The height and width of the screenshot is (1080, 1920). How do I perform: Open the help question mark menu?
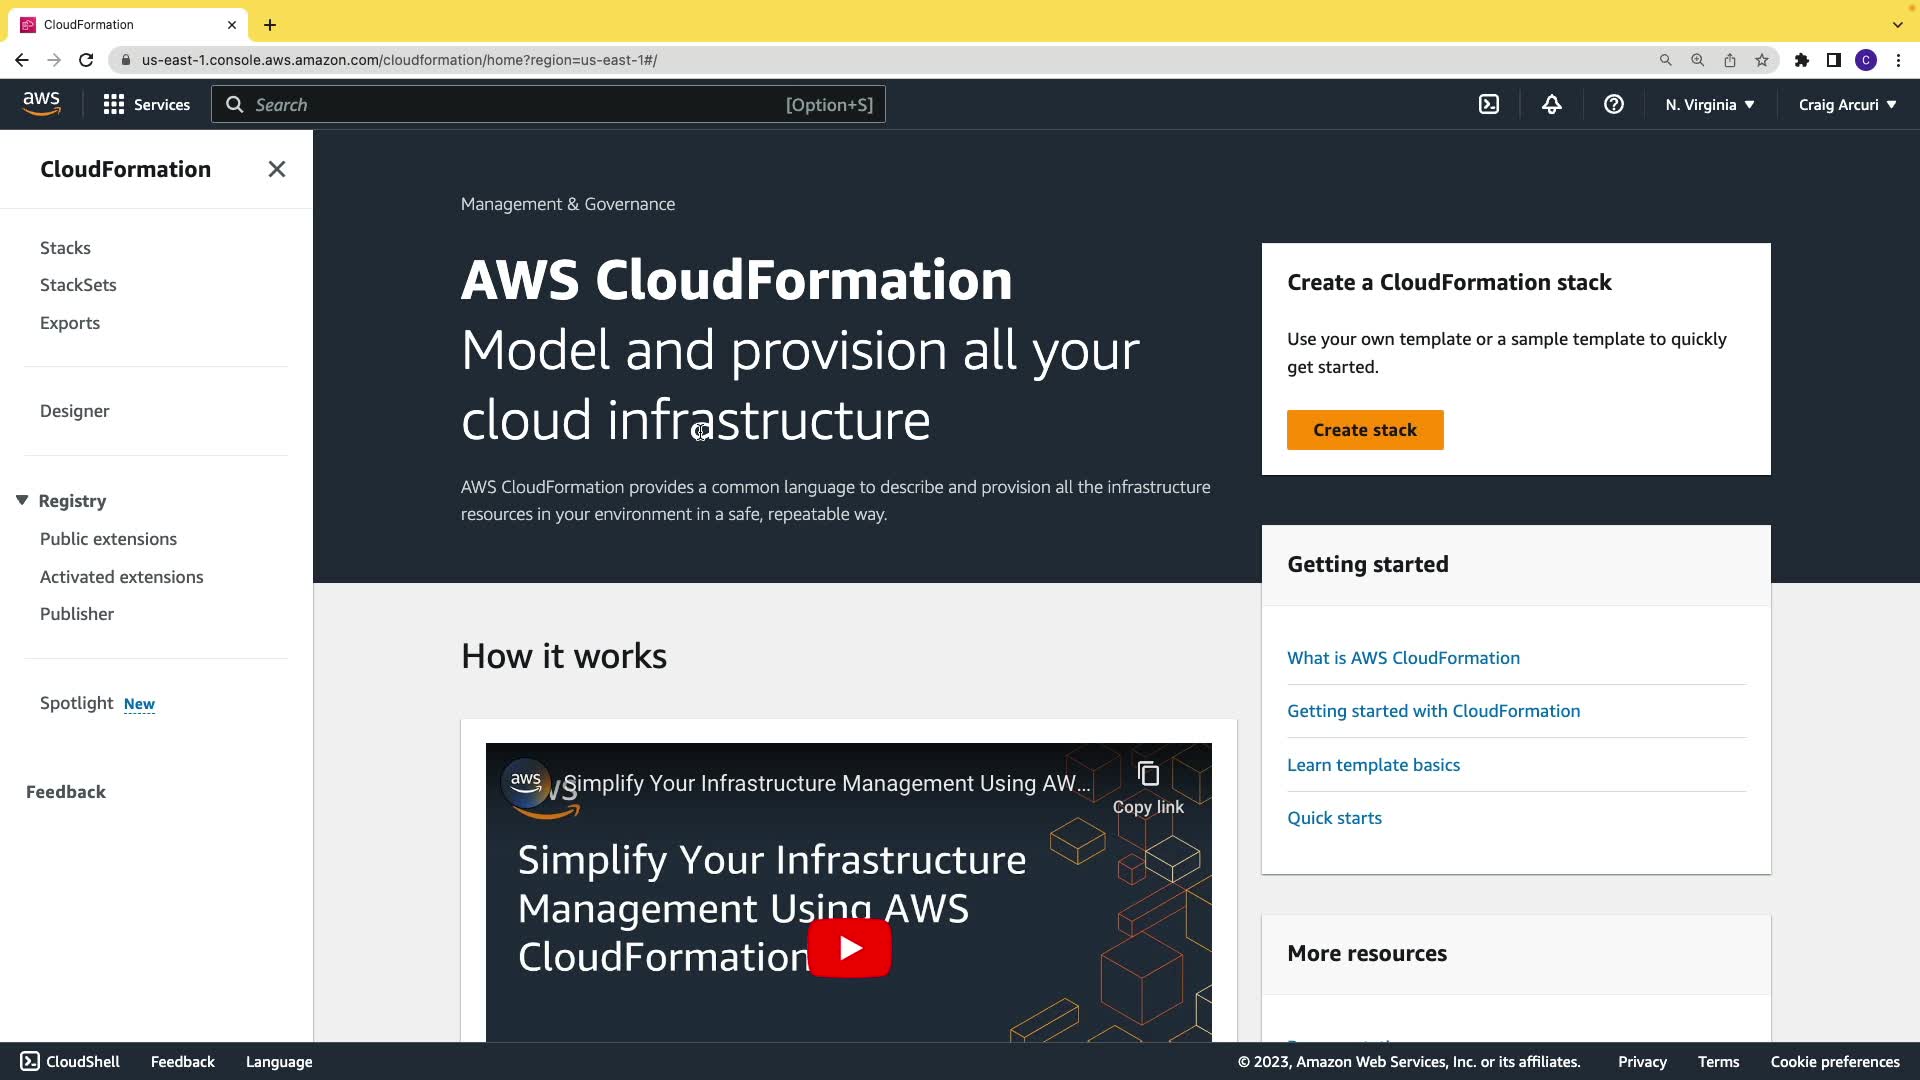click(1613, 105)
